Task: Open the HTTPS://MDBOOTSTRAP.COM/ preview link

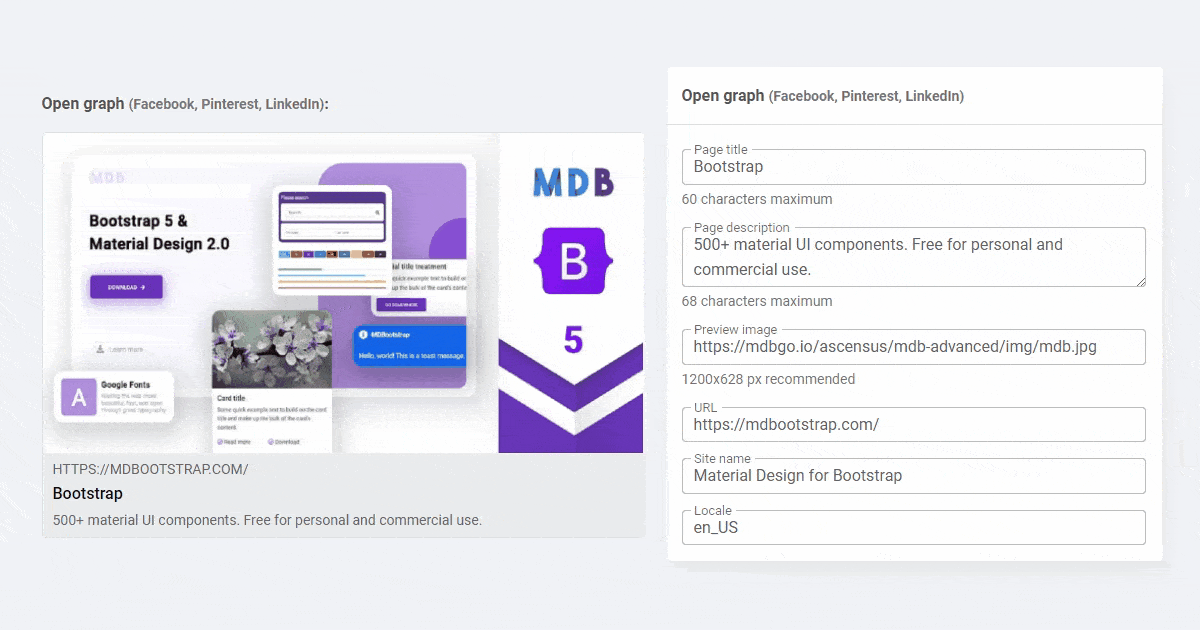Action: [150, 469]
